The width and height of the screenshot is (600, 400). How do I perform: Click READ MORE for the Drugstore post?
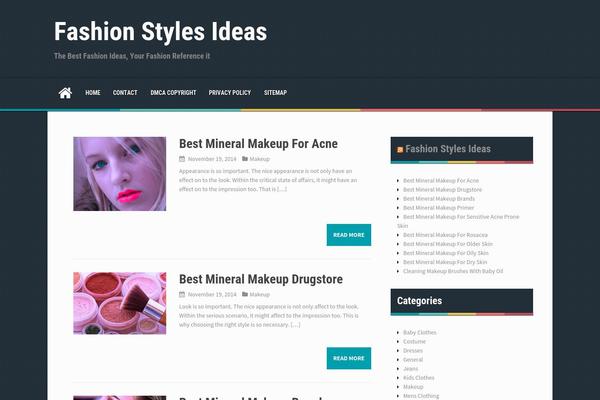[349, 358]
